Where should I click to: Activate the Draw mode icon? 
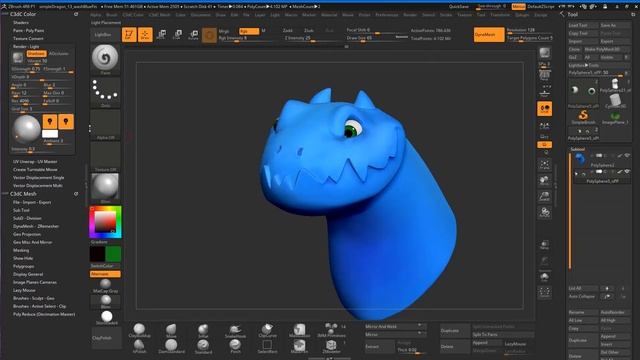(145, 35)
